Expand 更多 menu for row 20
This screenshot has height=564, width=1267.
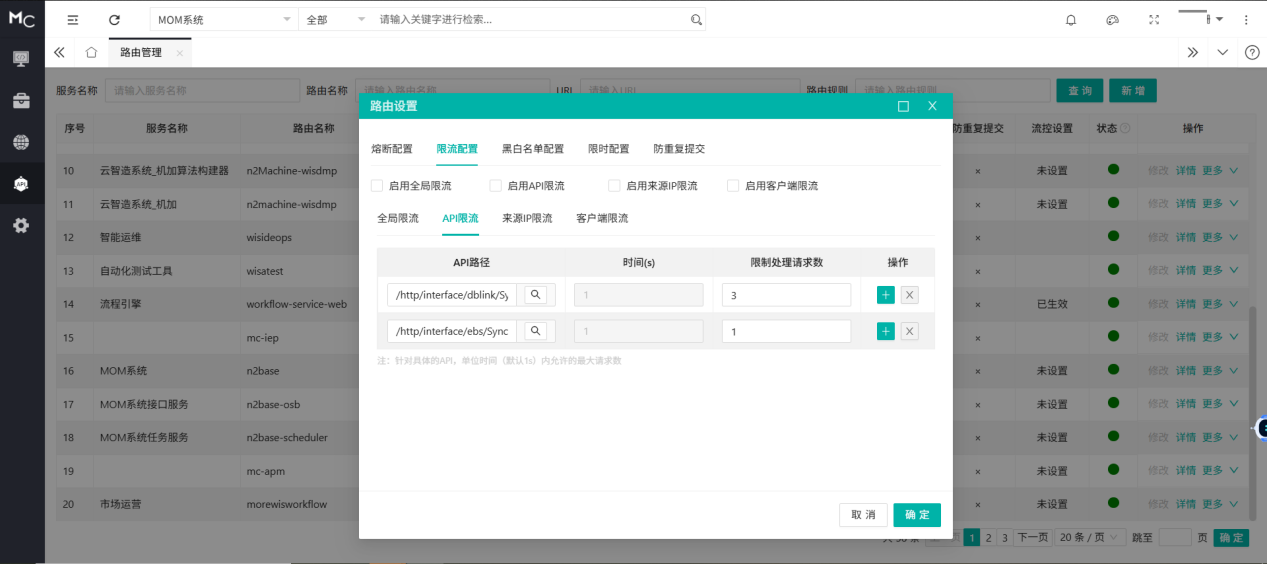point(1220,504)
